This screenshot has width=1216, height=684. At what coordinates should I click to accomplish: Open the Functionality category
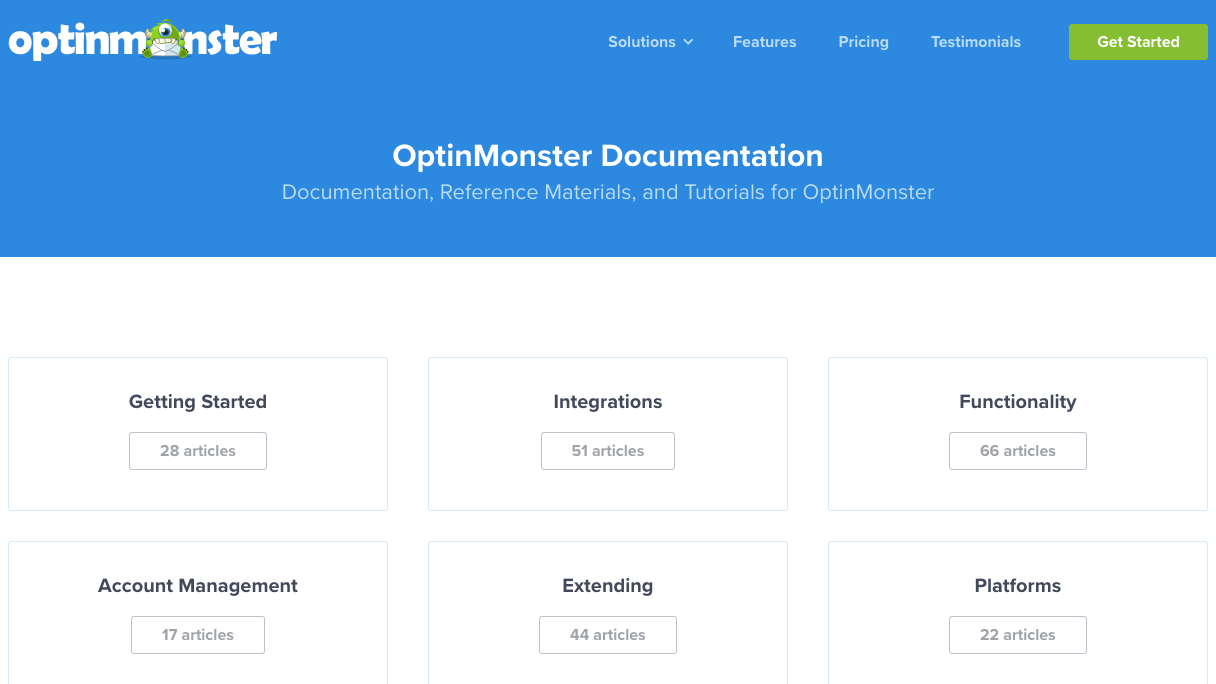click(x=1018, y=402)
